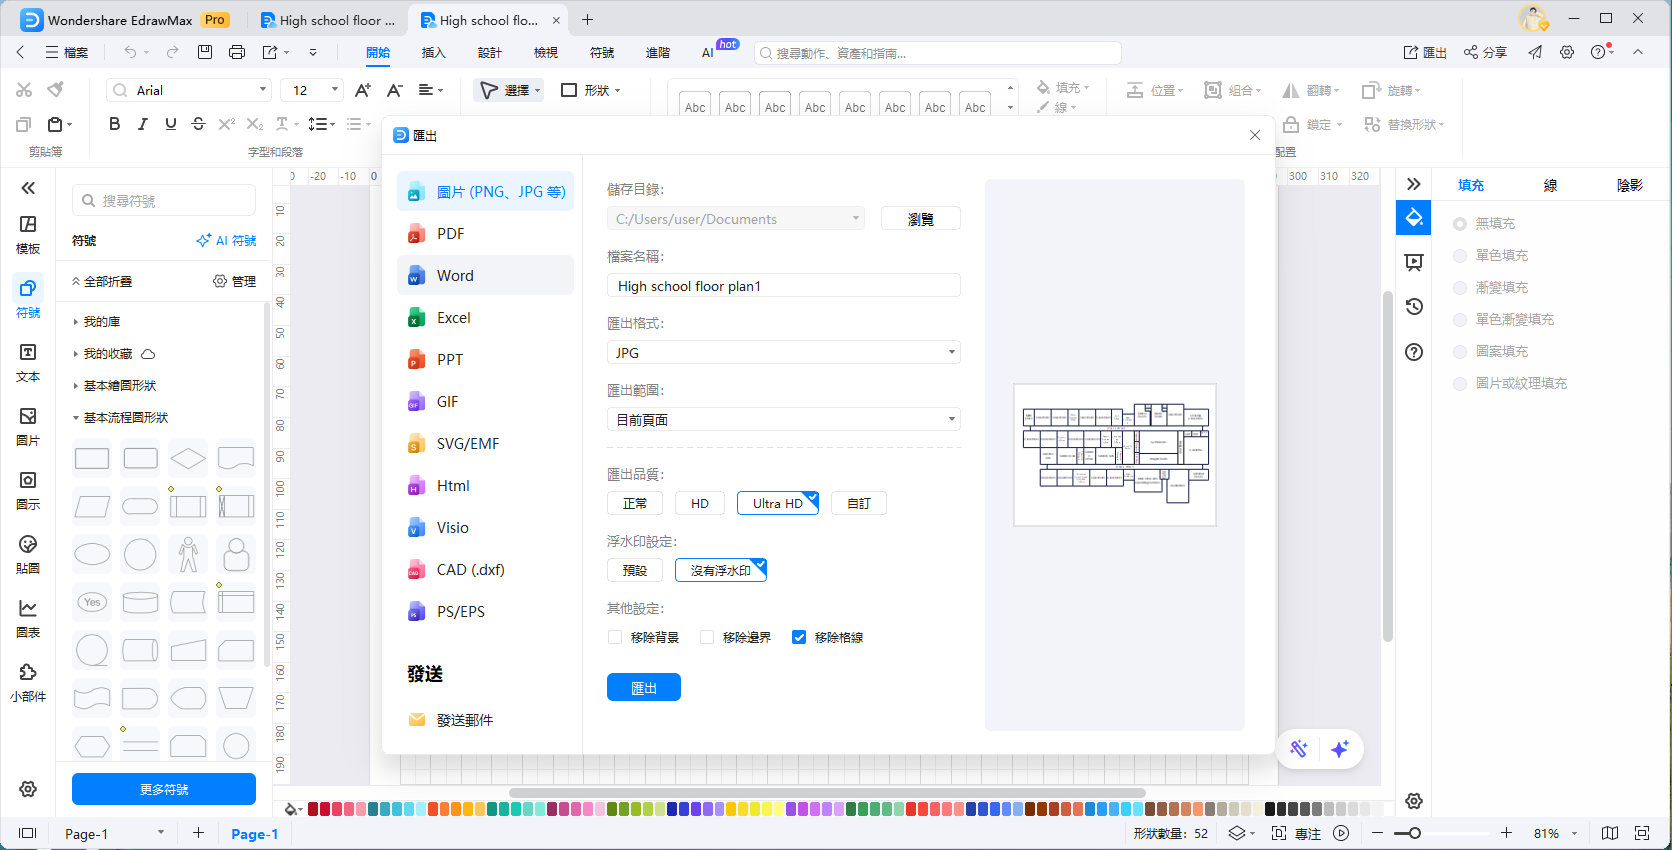Open the 插入 ribbon tab
Screen dimensions: 1672x850
433,52
